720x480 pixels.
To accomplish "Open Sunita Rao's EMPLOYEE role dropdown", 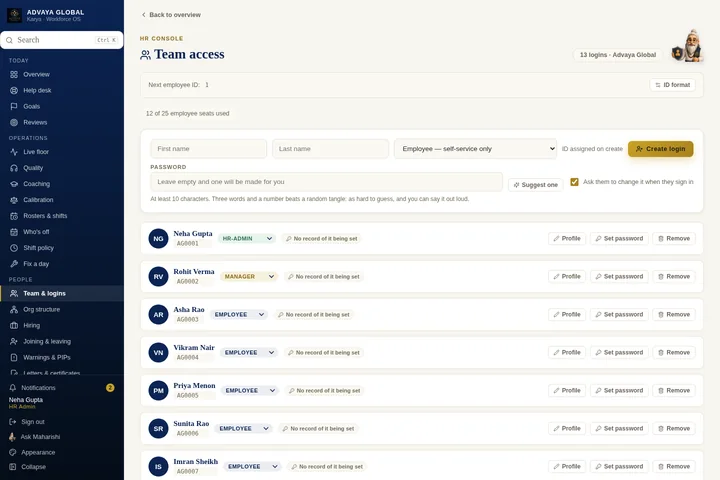I will coord(244,429).
